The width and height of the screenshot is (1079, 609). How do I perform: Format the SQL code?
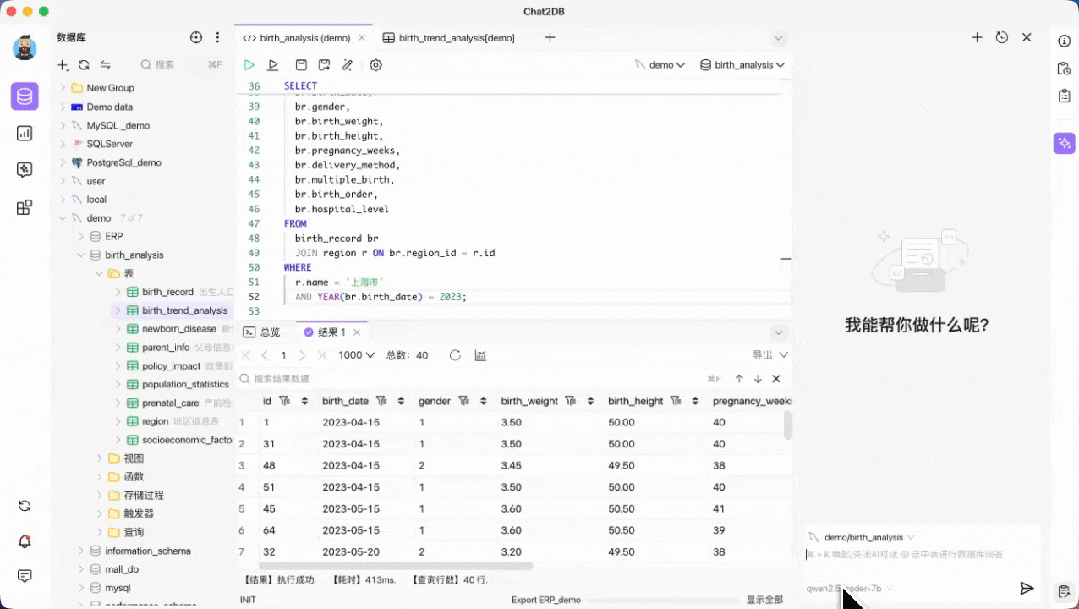tap(348, 65)
